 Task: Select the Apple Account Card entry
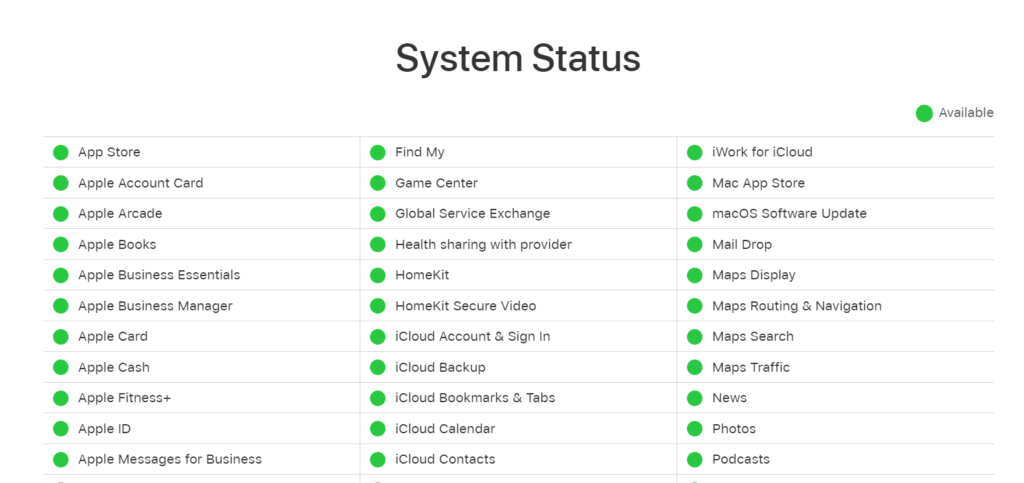[x=140, y=183]
